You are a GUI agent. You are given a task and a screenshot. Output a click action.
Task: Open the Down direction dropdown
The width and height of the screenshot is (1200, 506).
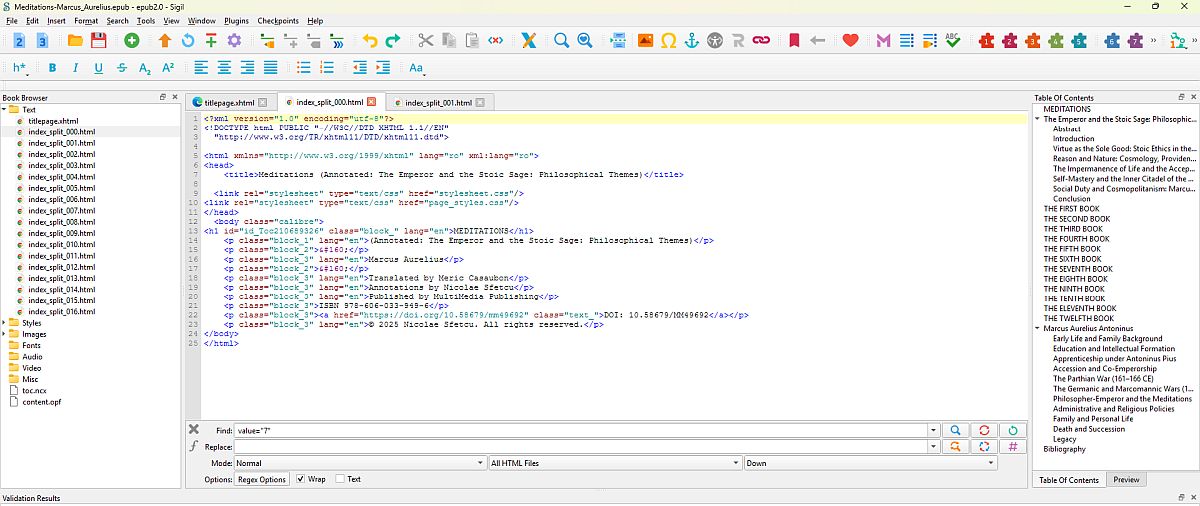tap(870, 463)
